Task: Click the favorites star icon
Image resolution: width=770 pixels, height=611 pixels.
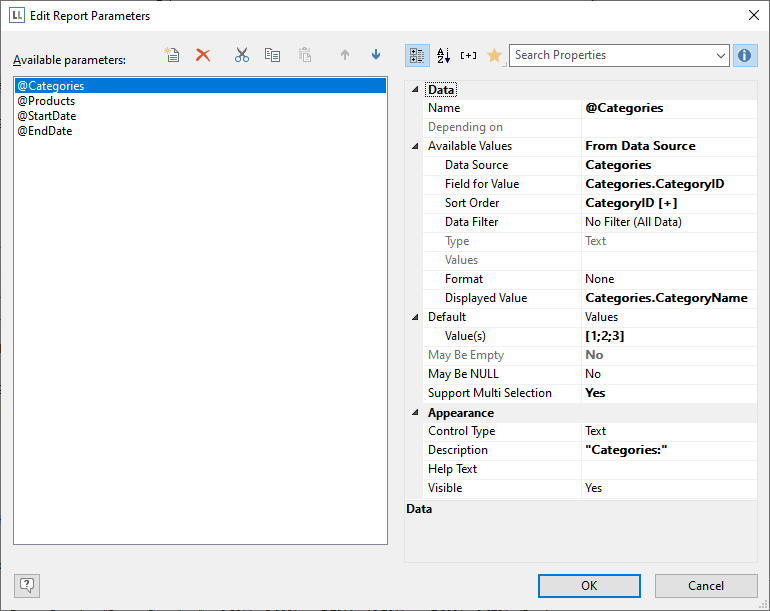Action: pos(494,56)
